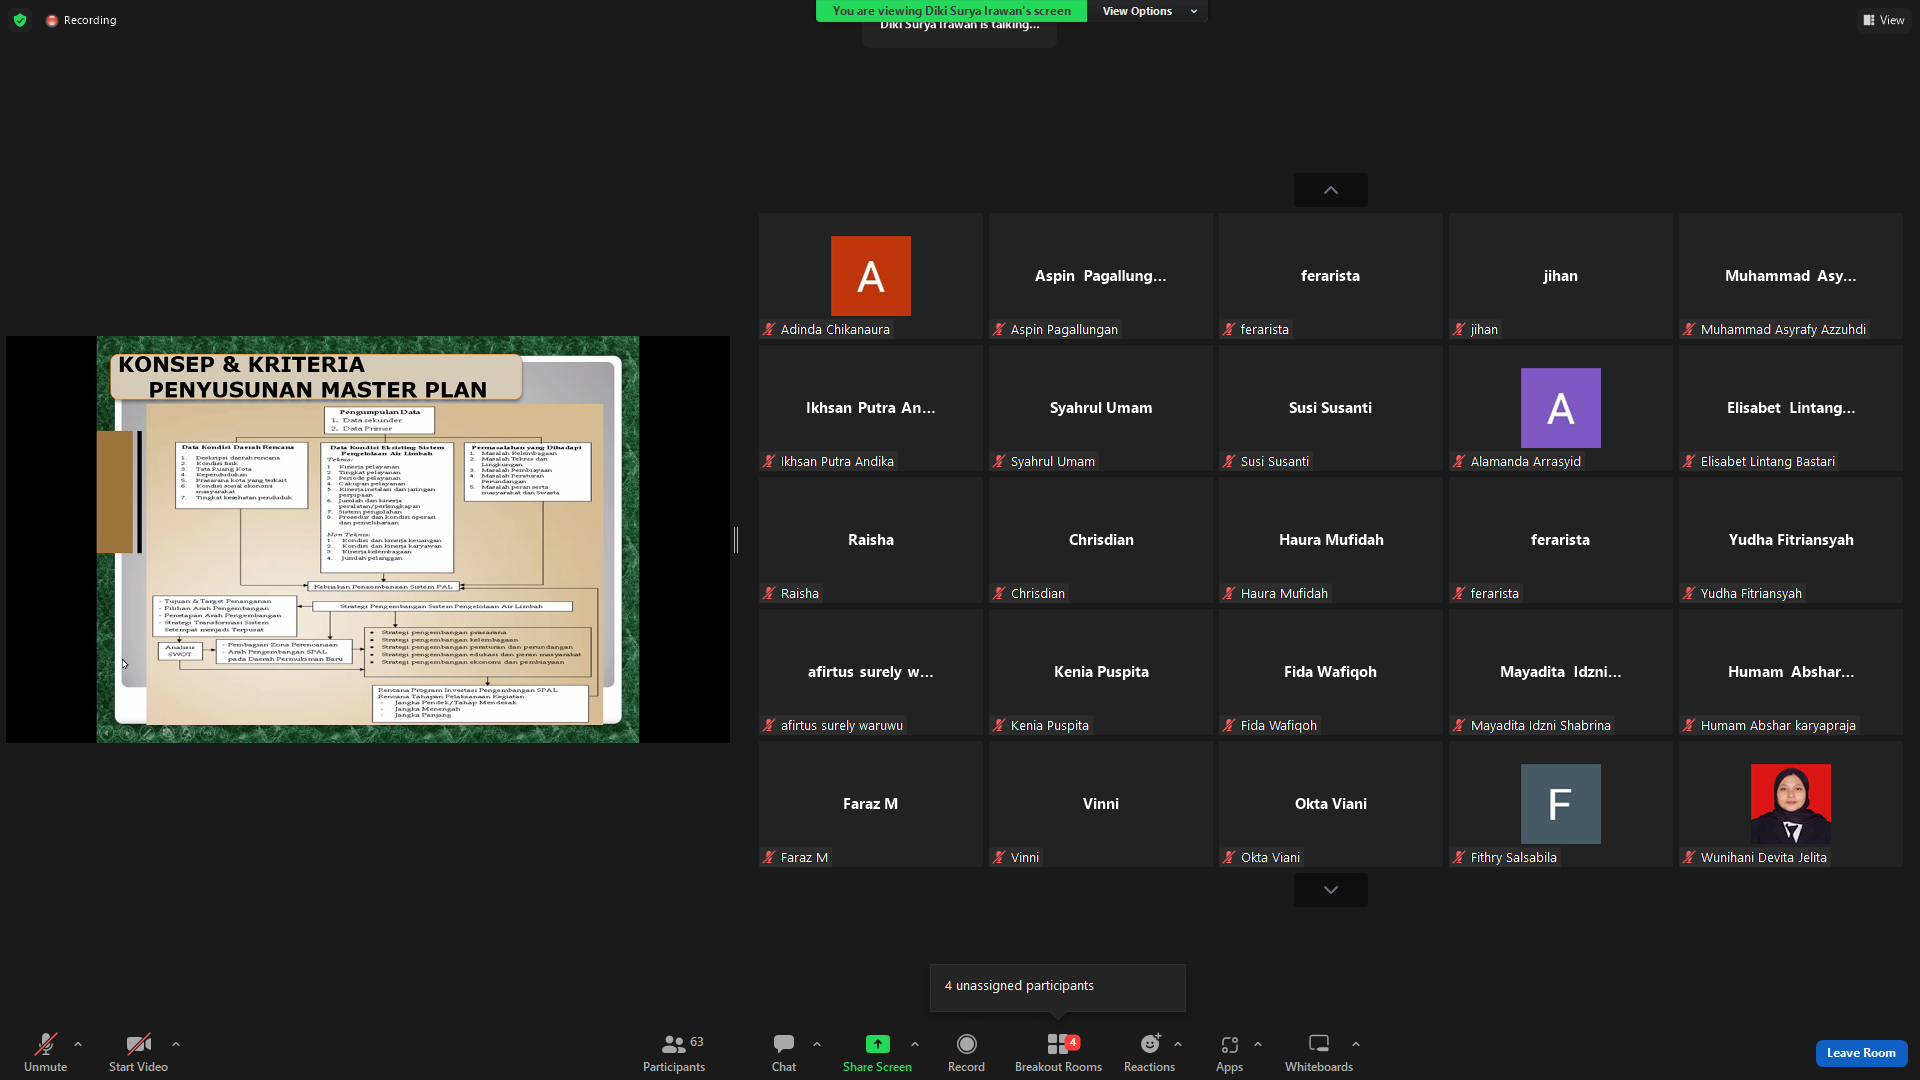The height and width of the screenshot is (1080, 1920).
Task: Click the mute icon beside Elisabet Lintang Bastari
Action: (1689, 462)
